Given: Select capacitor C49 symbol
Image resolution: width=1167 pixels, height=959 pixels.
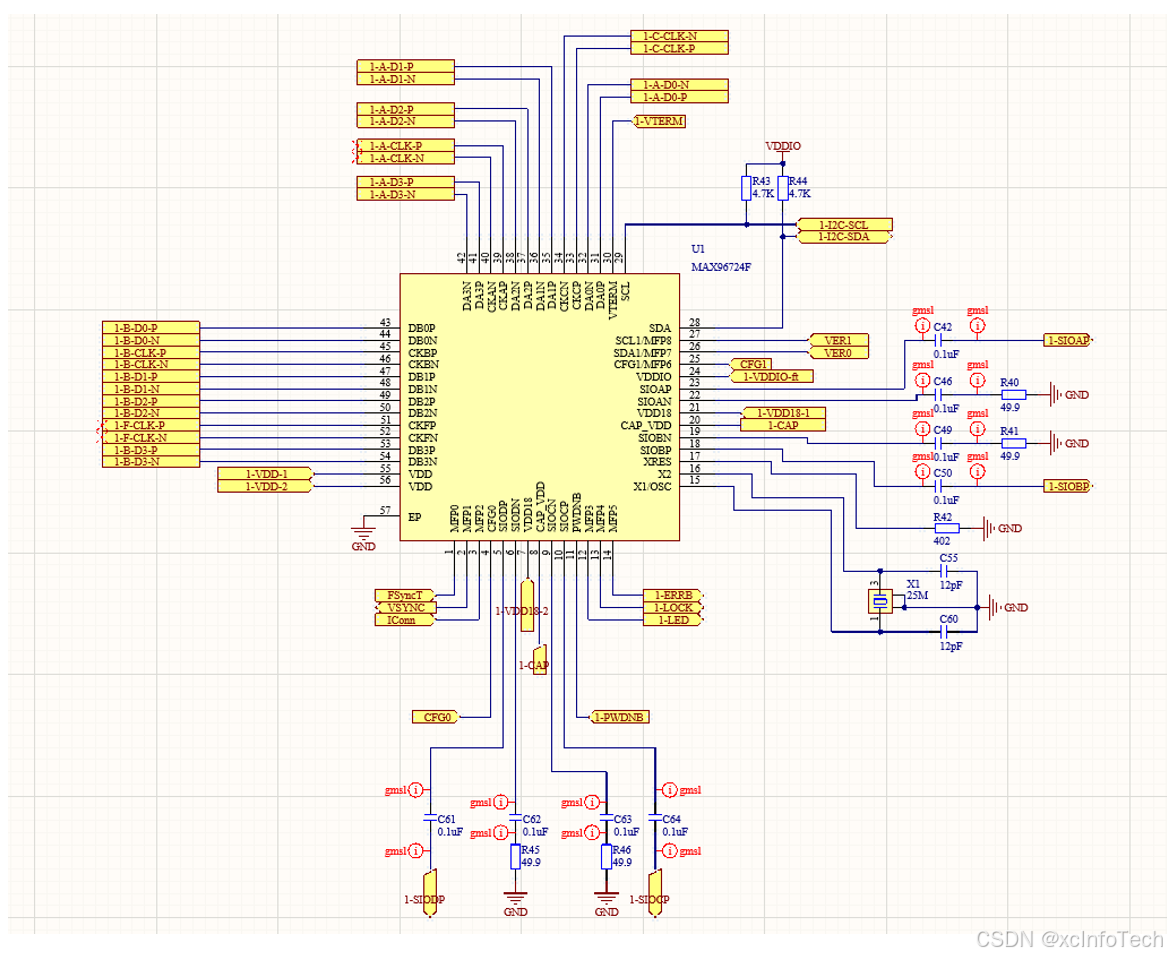Looking at the screenshot, I should [x=938, y=443].
